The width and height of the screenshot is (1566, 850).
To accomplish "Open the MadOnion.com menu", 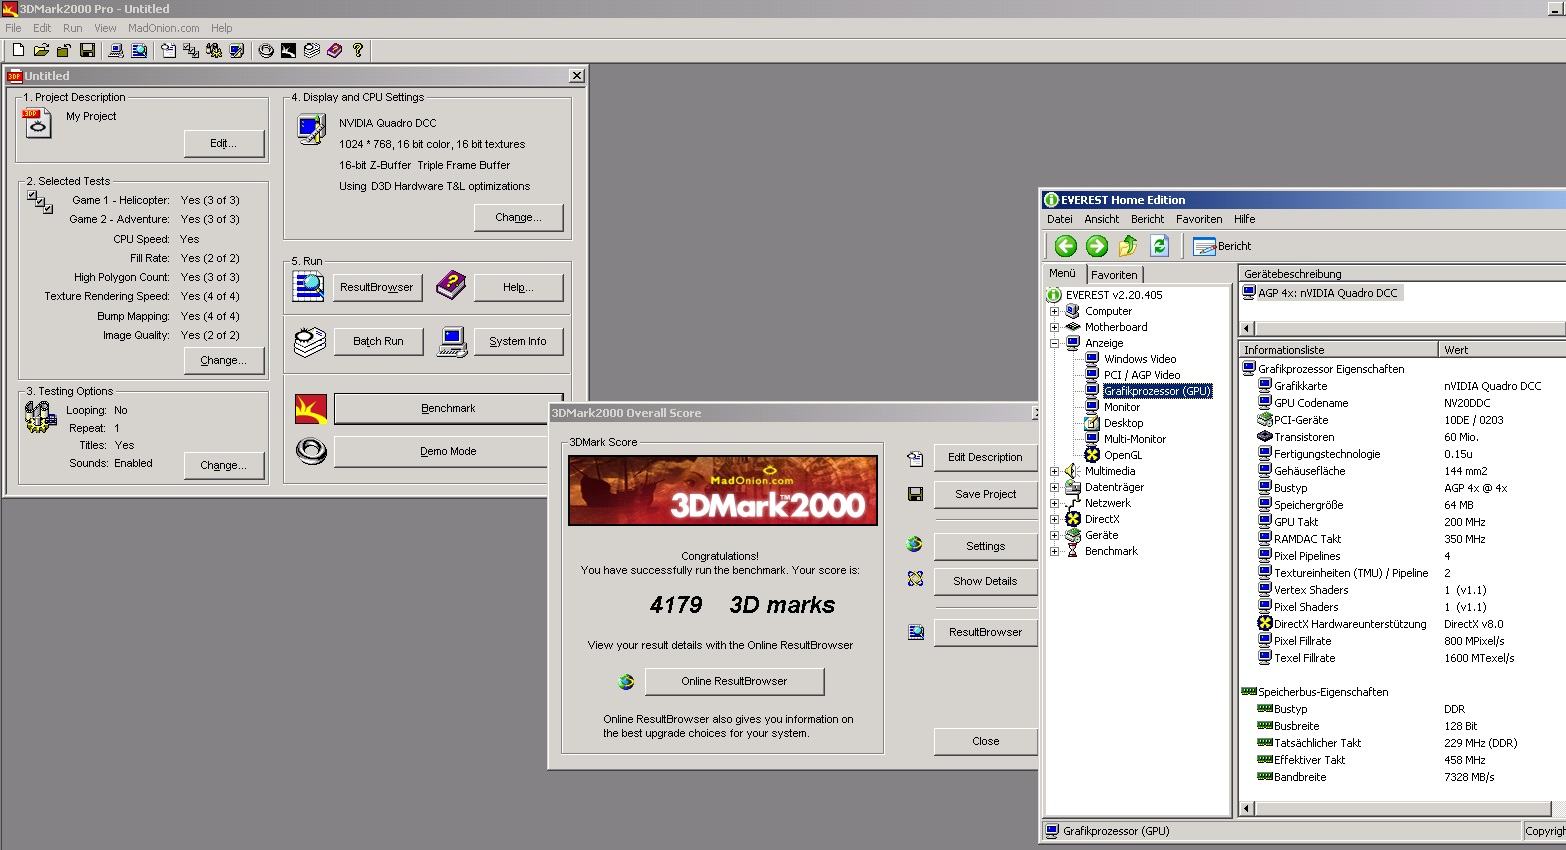I will (x=164, y=28).
